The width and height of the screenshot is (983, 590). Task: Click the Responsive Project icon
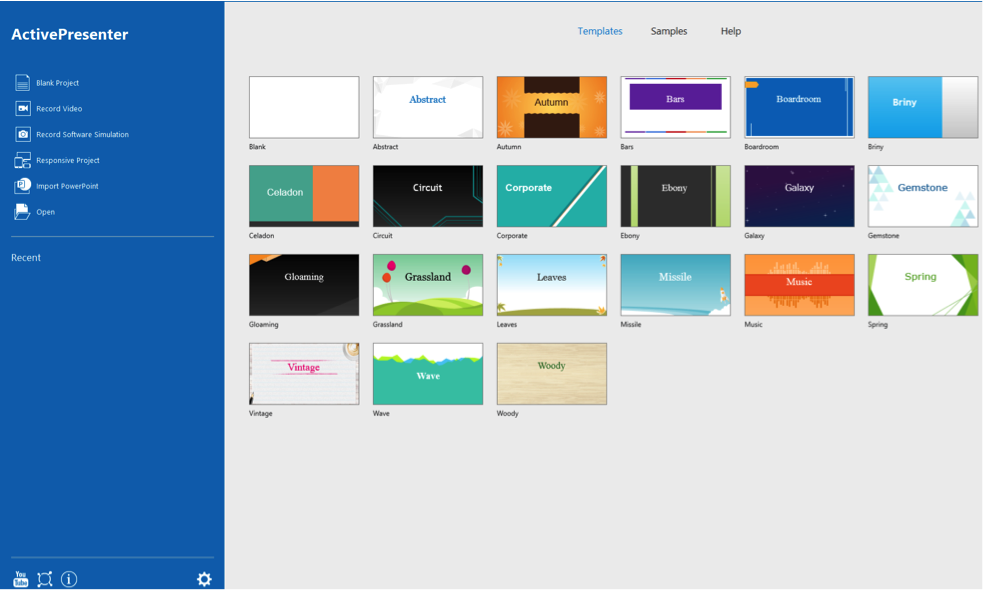[x=22, y=160]
